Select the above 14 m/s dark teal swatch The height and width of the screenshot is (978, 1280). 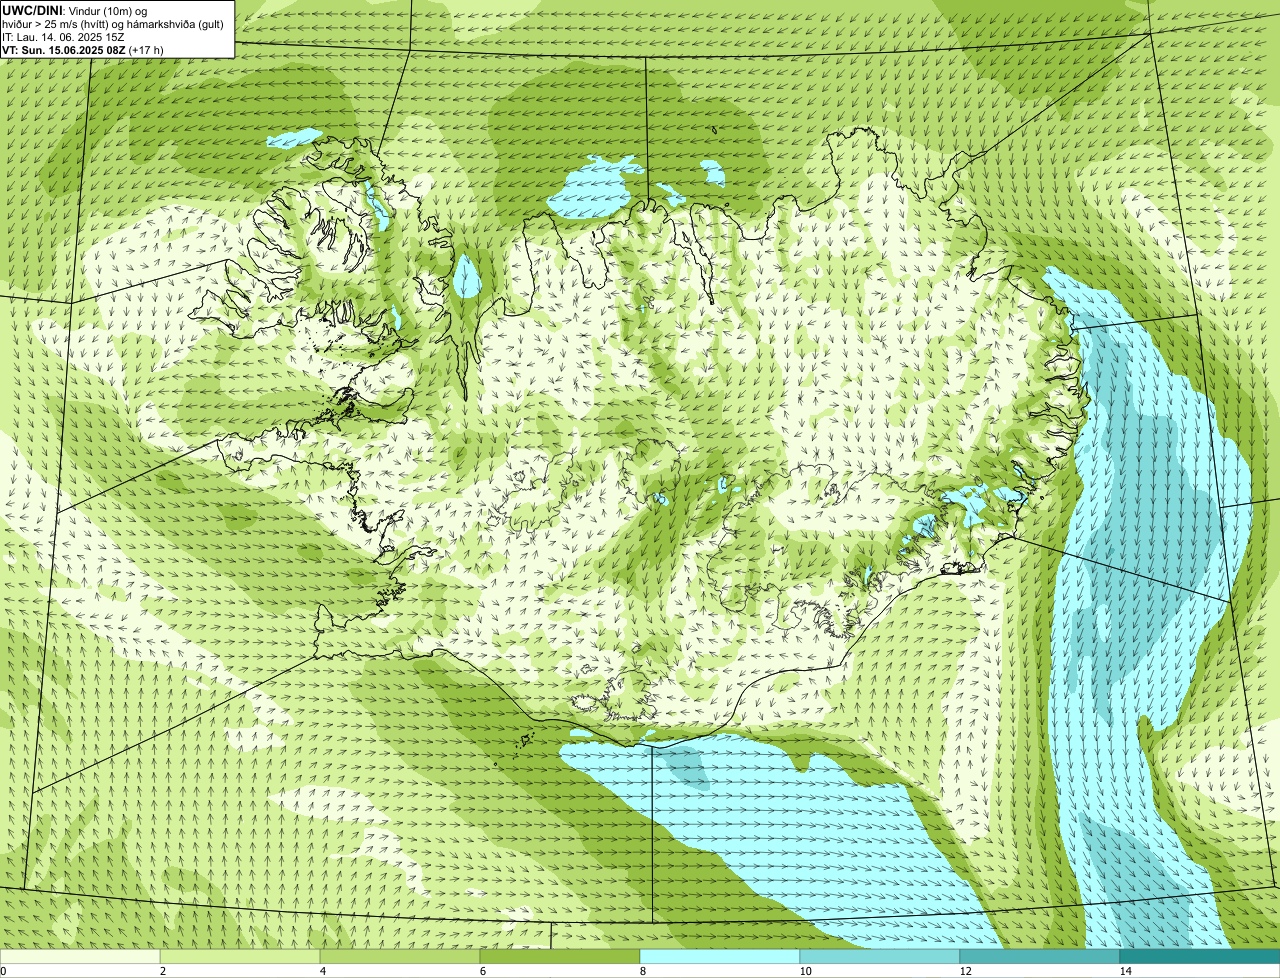[x=1200, y=956]
